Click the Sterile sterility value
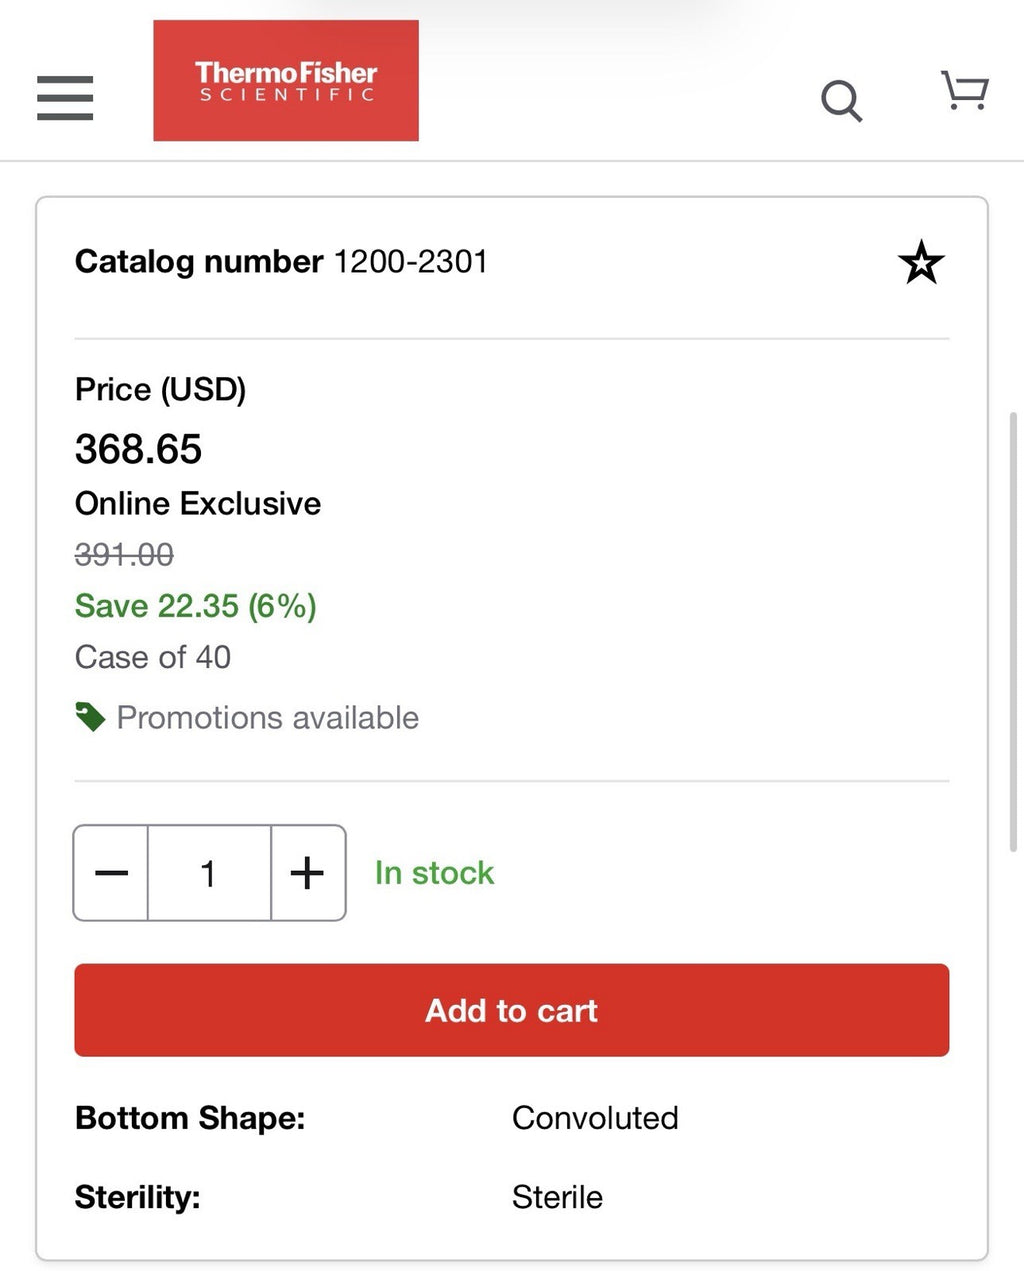Image resolution: width=1024 pixels, height=1271 pixels. click(557, 1197)
